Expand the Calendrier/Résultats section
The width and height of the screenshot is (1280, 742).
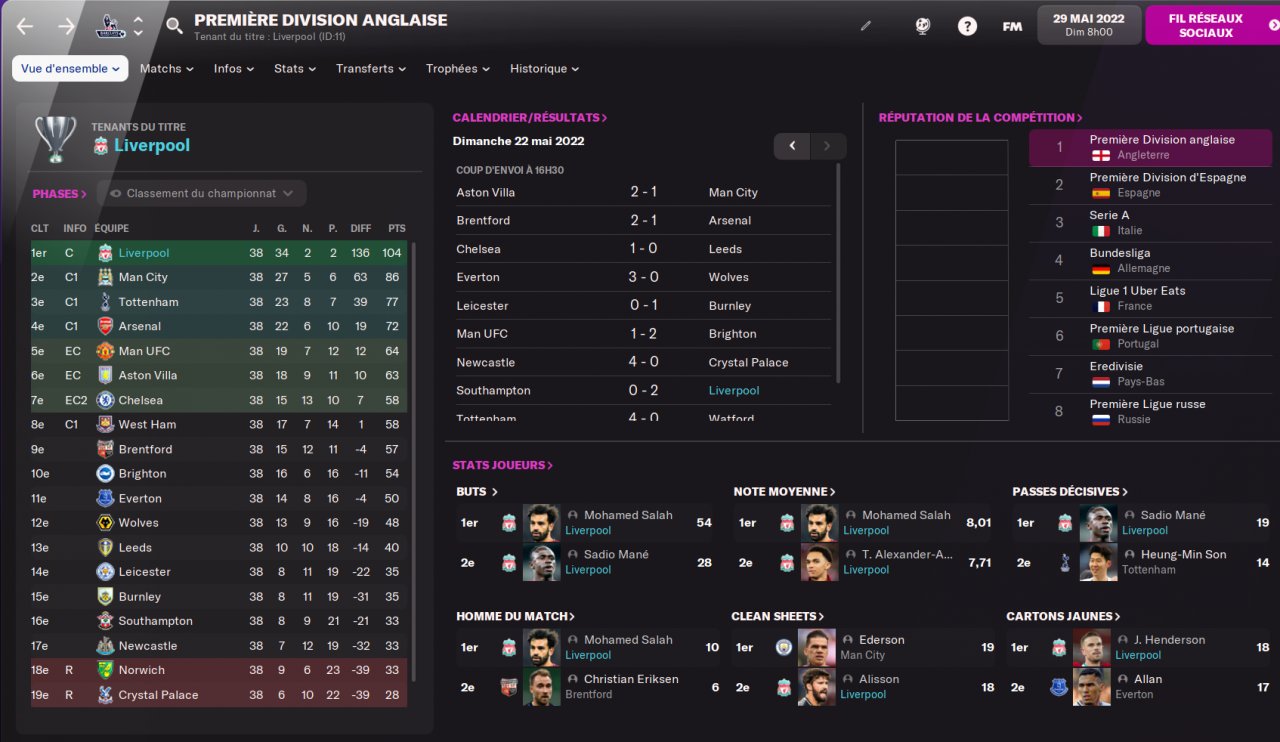[530, 118]
